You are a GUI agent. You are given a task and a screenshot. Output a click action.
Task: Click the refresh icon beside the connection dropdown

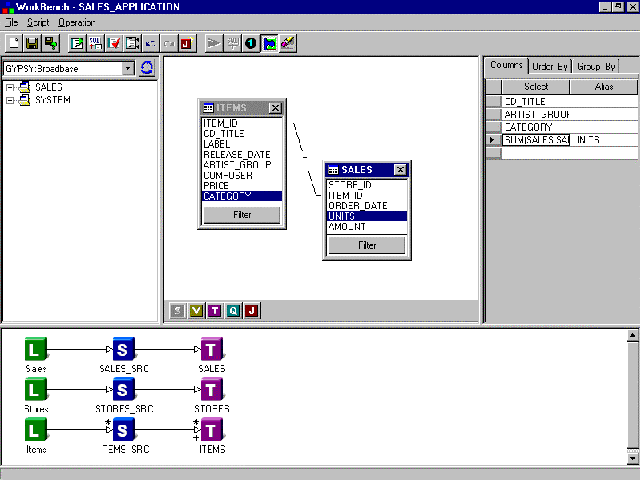tap(147, 68)
